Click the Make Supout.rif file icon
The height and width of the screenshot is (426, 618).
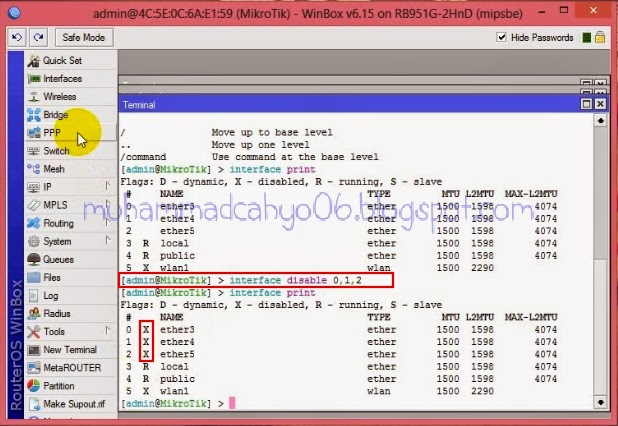[x=34, y=404]
